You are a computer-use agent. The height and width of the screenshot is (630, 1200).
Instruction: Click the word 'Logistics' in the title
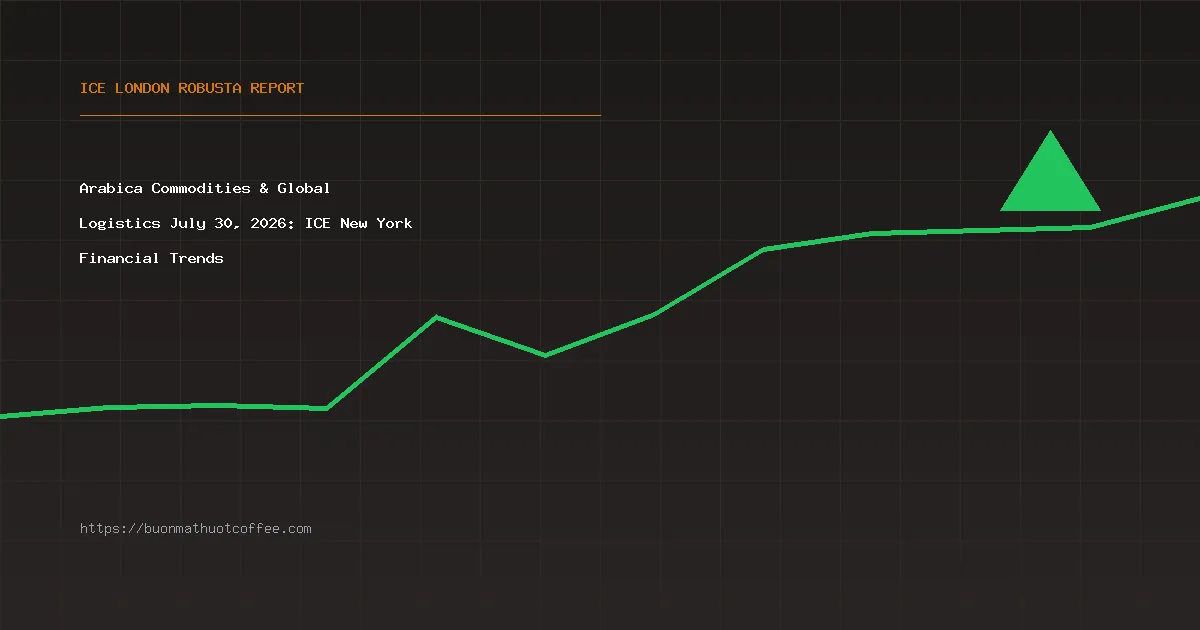[120, 223]
